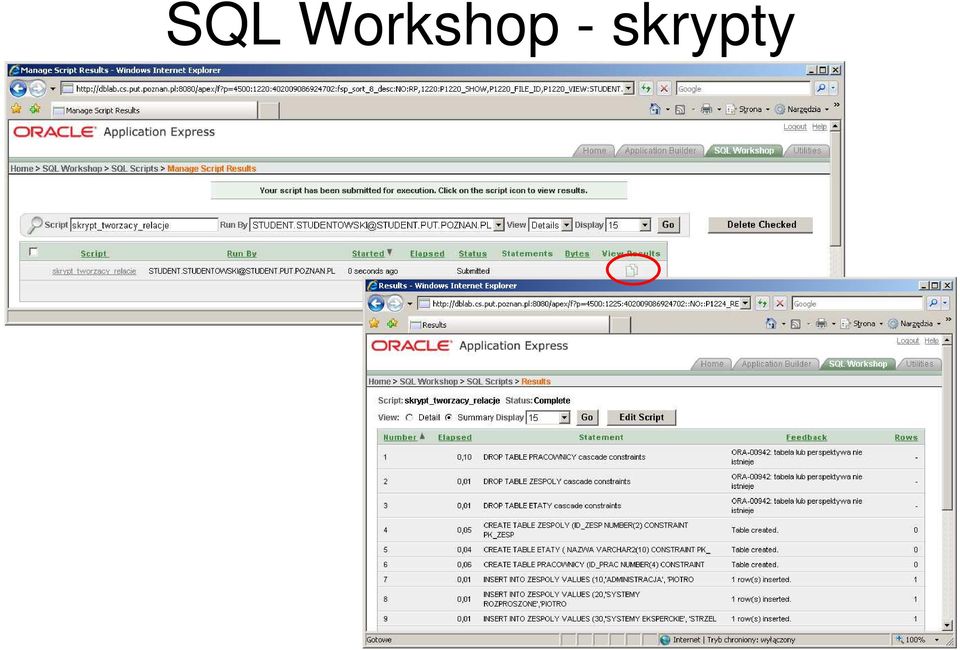Select the Summary view radio button
The height and width of the screenshot is (650, 960).
pyautogui.click(x=448, y=417)
